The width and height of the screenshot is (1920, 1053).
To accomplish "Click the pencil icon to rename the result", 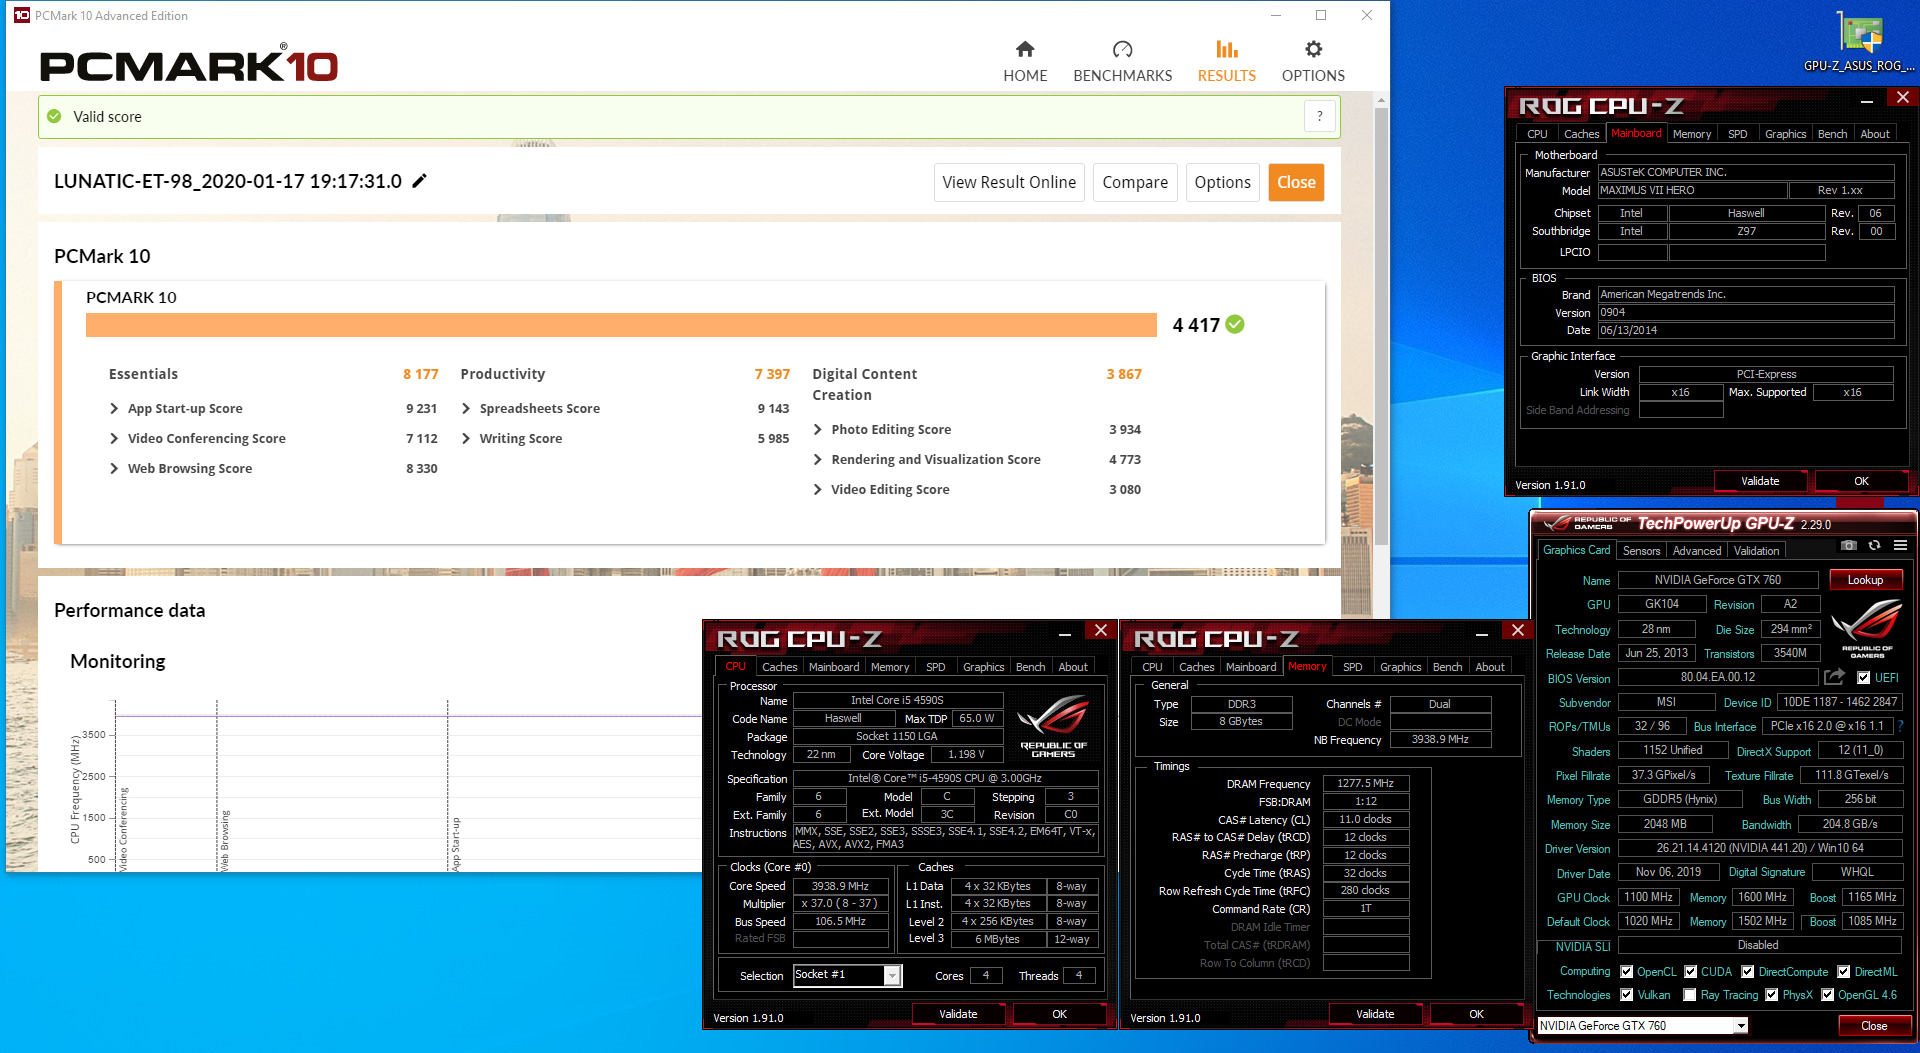I will coord(420,181).
